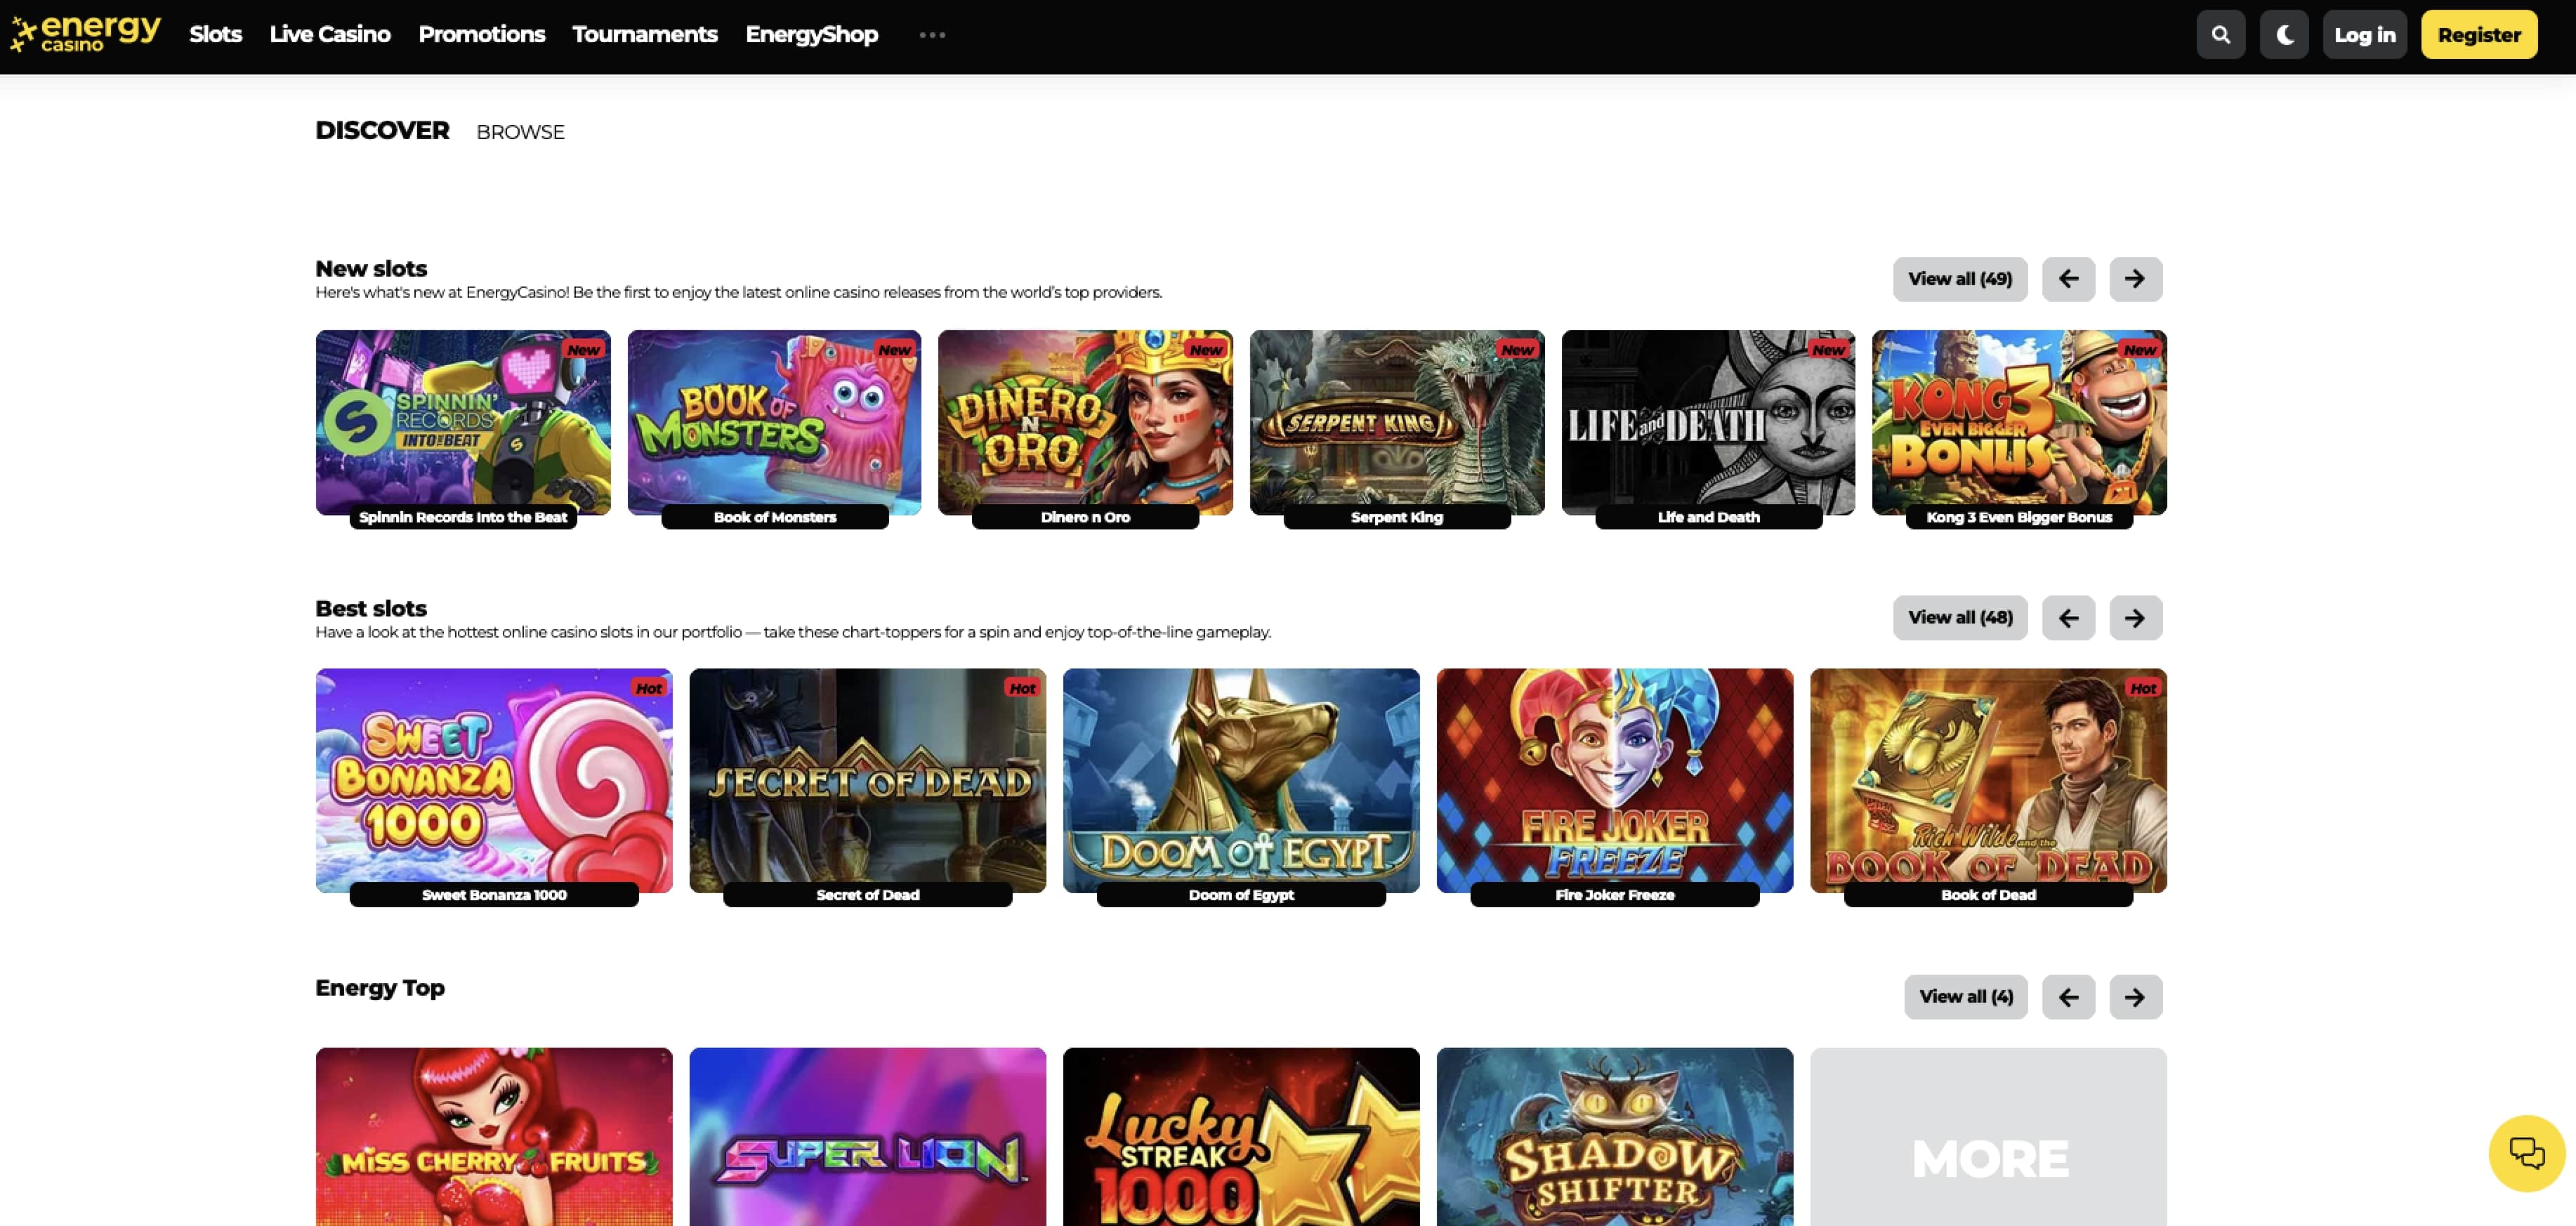Open the Tournaments page
This screenshot has height=1226, width=2576.
coord(645,35)
